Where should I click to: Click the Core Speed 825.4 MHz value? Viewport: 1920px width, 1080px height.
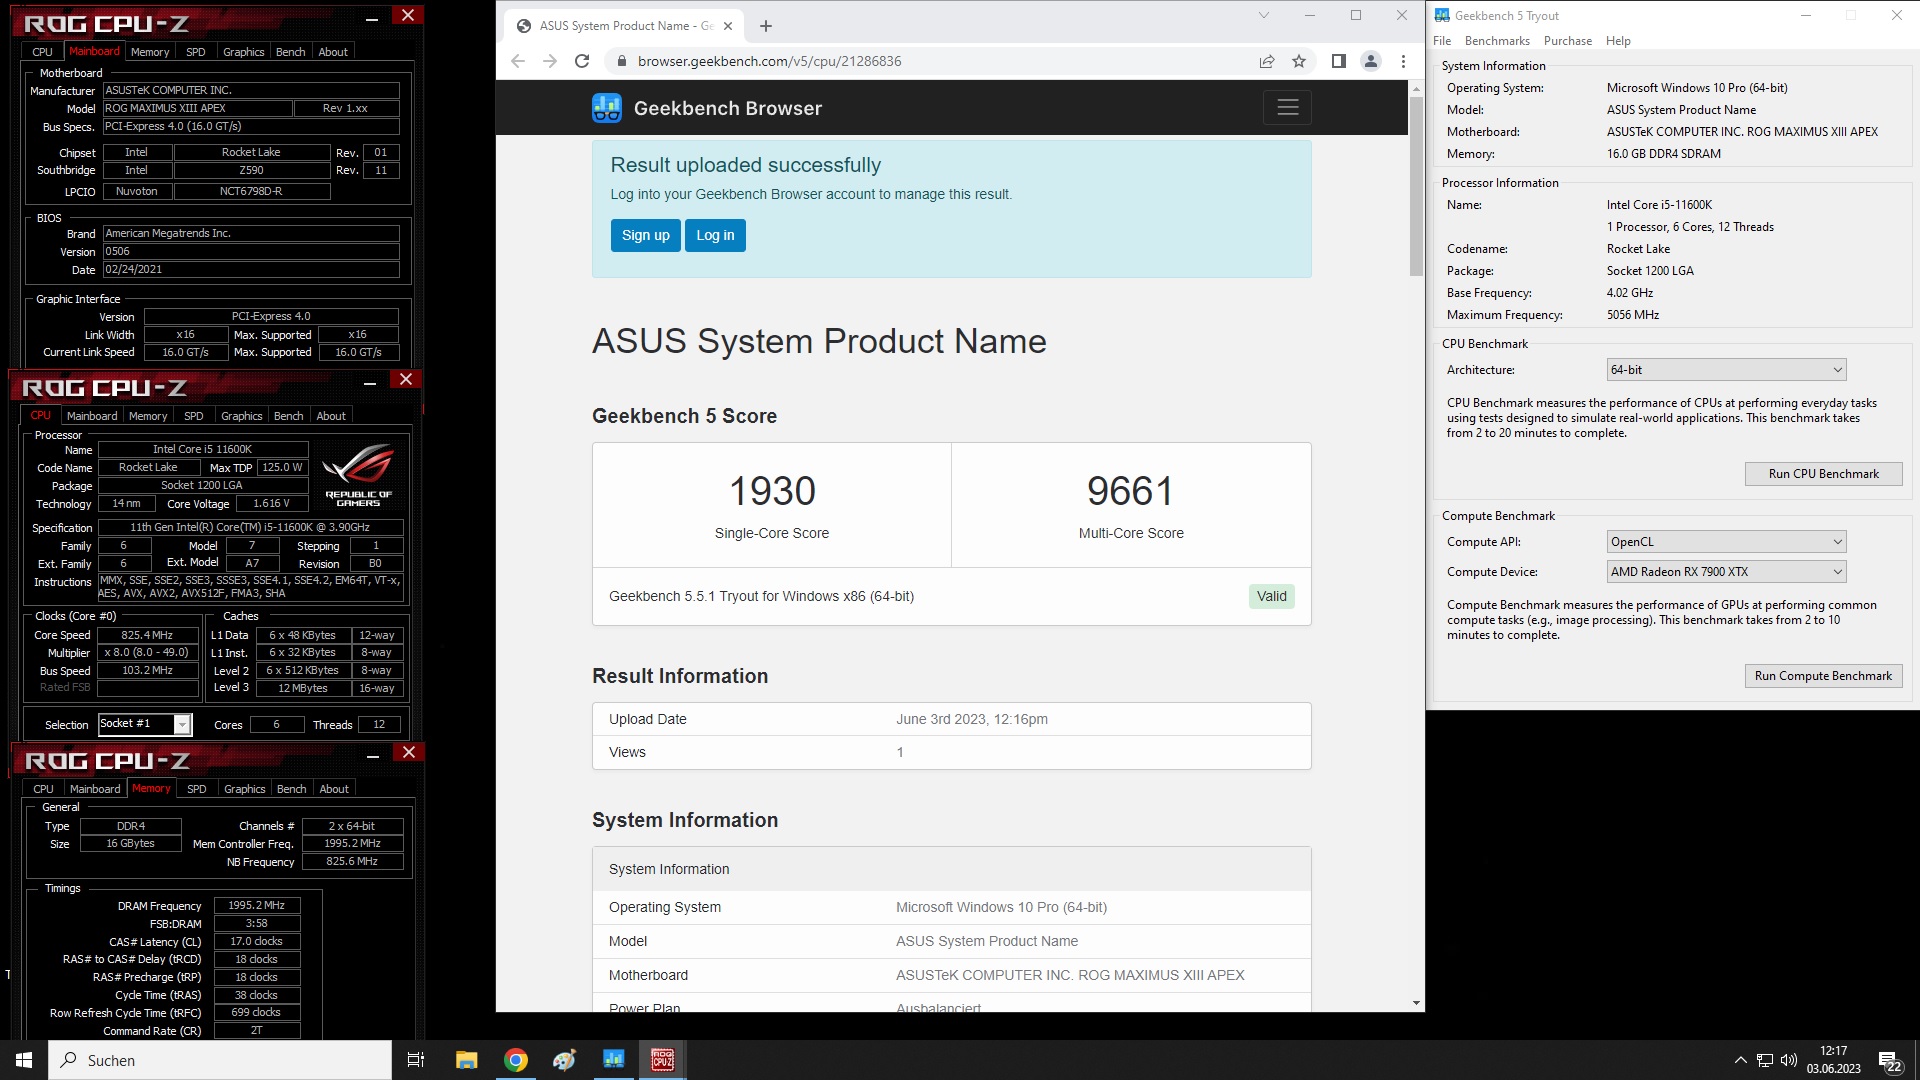click(147, 635)
